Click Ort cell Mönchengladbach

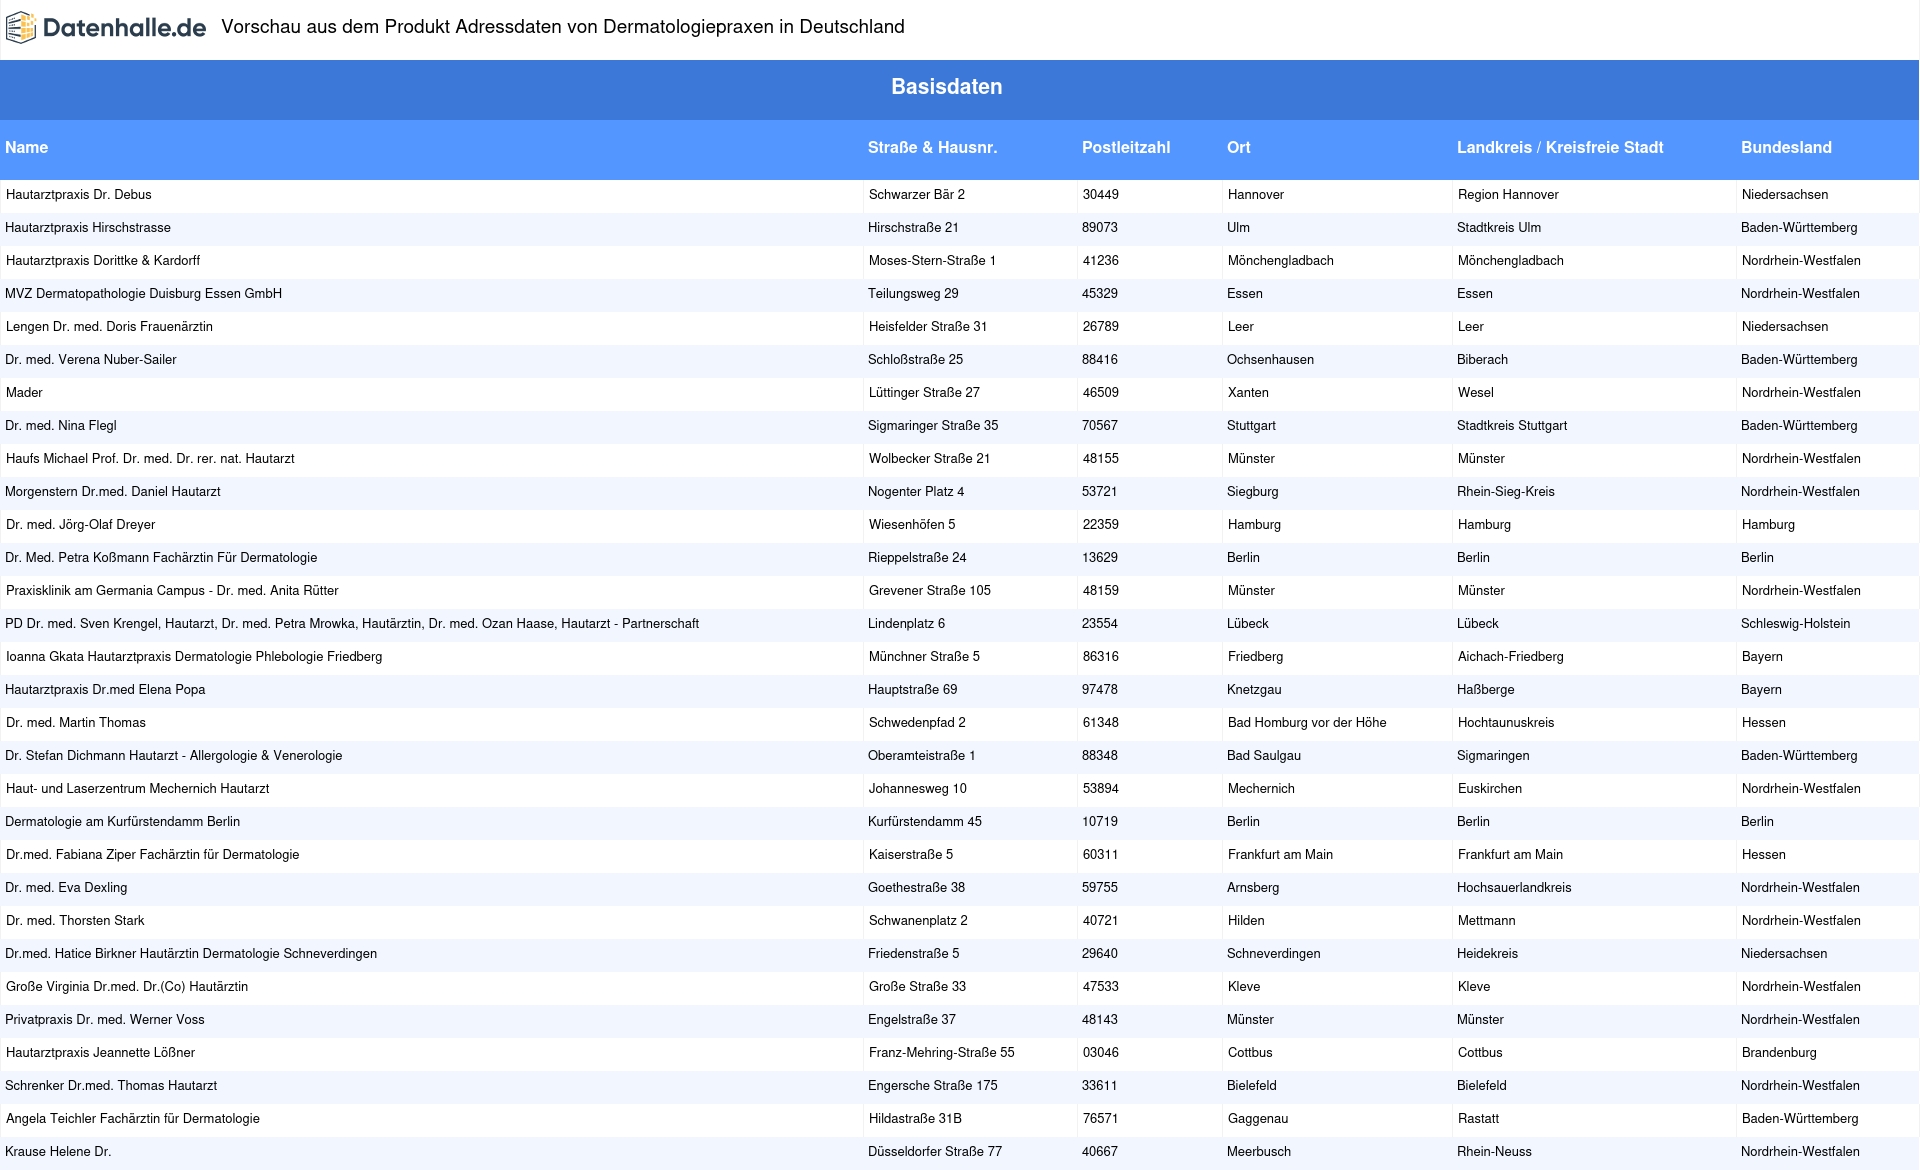point(1281,261)
